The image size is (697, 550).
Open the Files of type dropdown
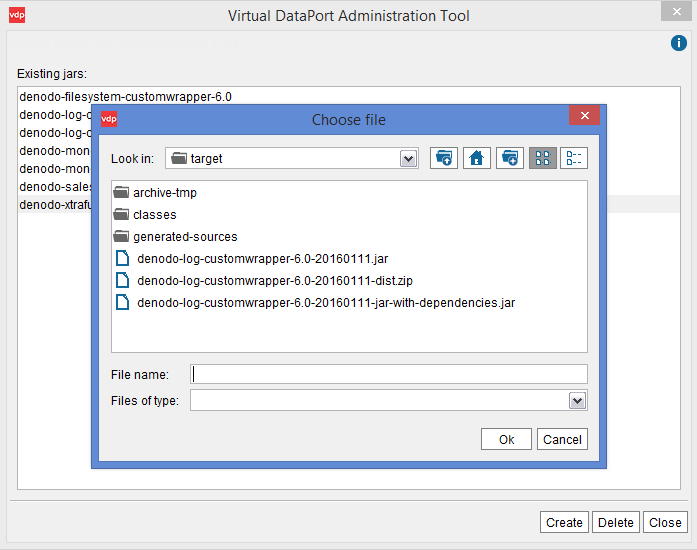[577, 401]
